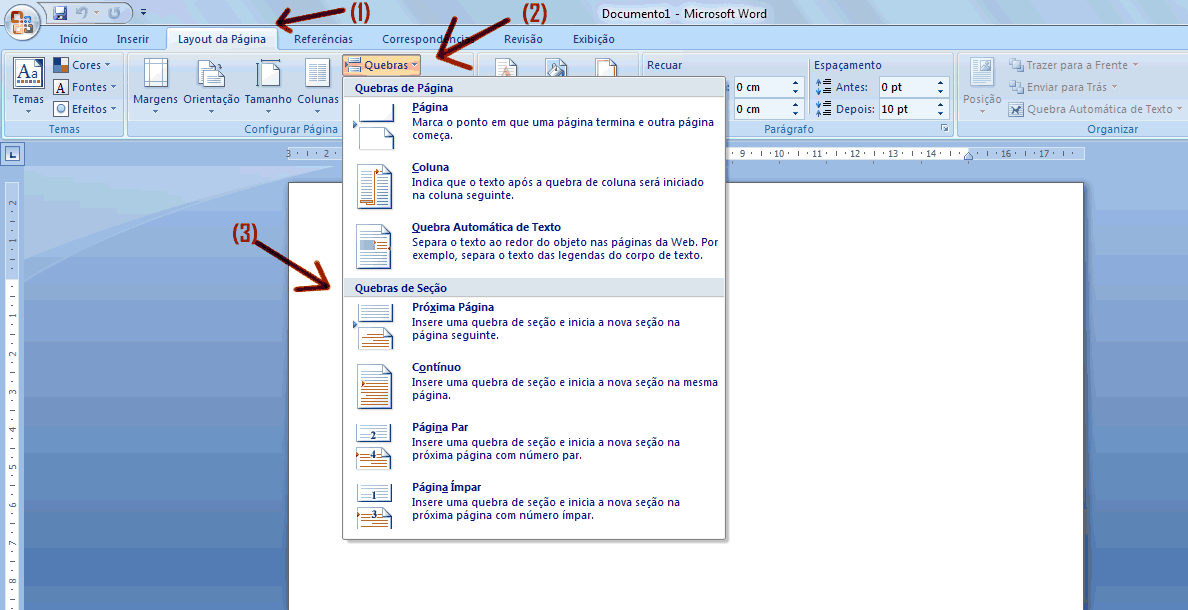The height and width of the screenshot is (610, 1188).
Task: Open the Tamanho paper size options
Action: click(x=268, y=86)
